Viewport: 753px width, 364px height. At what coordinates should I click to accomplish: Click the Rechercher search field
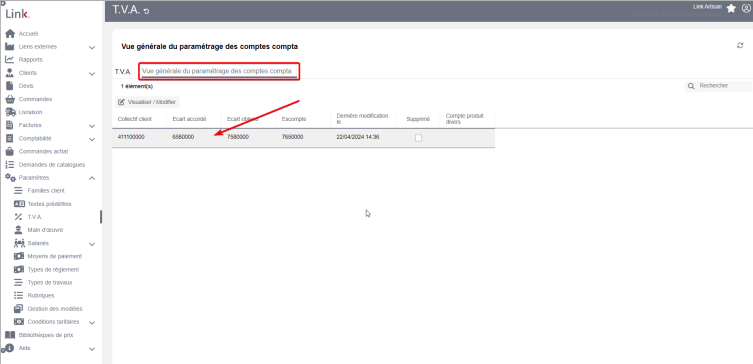point(718,86)
